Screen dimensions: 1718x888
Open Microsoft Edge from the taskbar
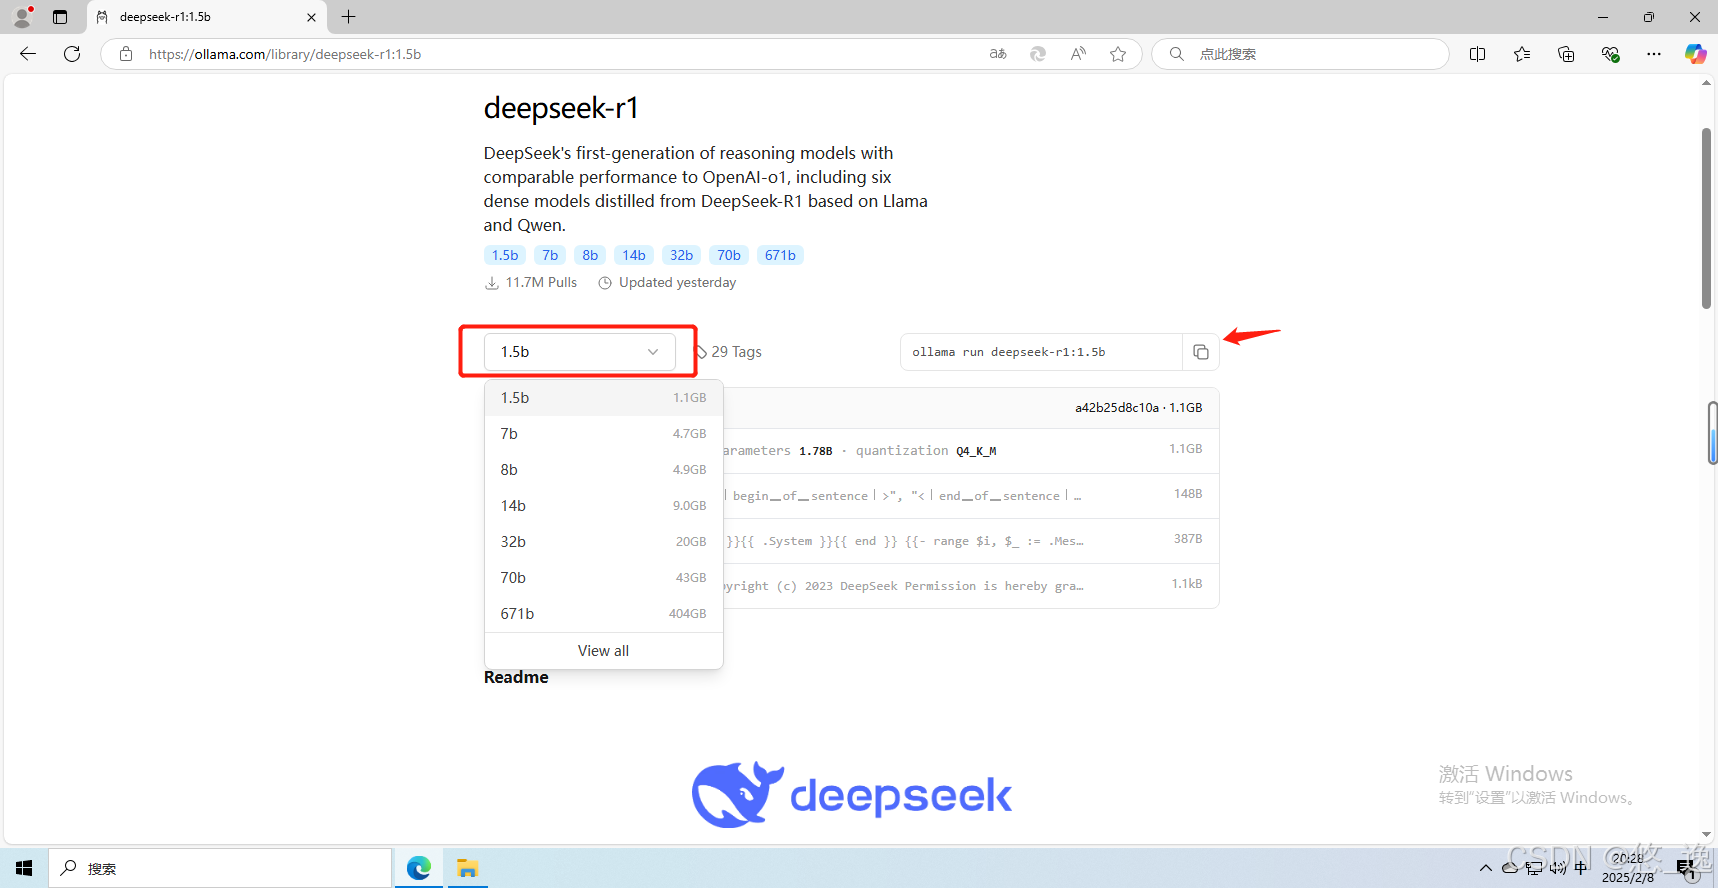(419, 868)
